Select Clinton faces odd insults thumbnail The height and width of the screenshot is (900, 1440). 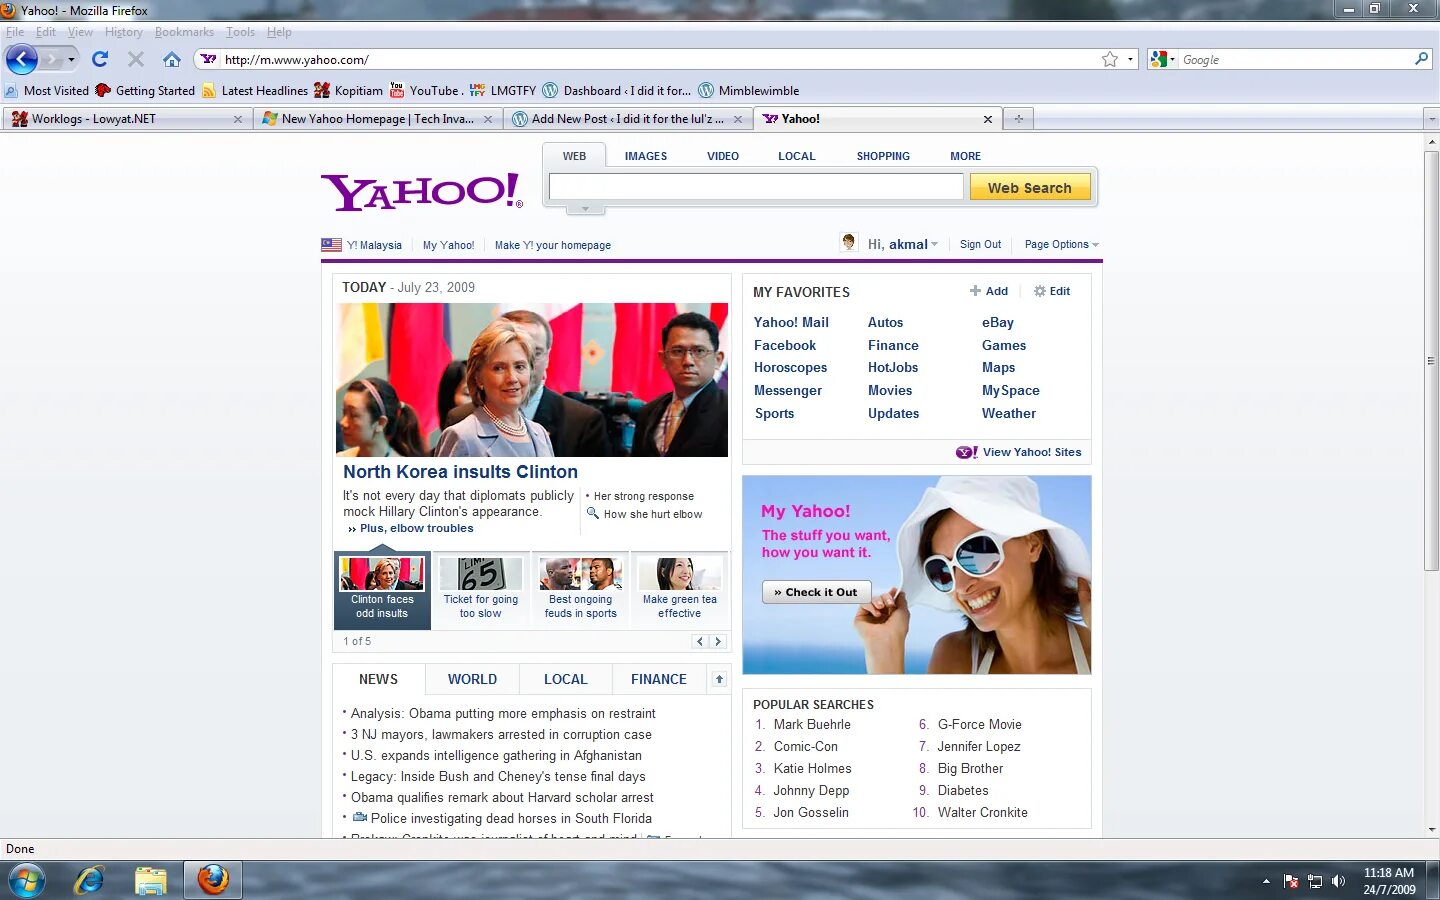[382, 590]
